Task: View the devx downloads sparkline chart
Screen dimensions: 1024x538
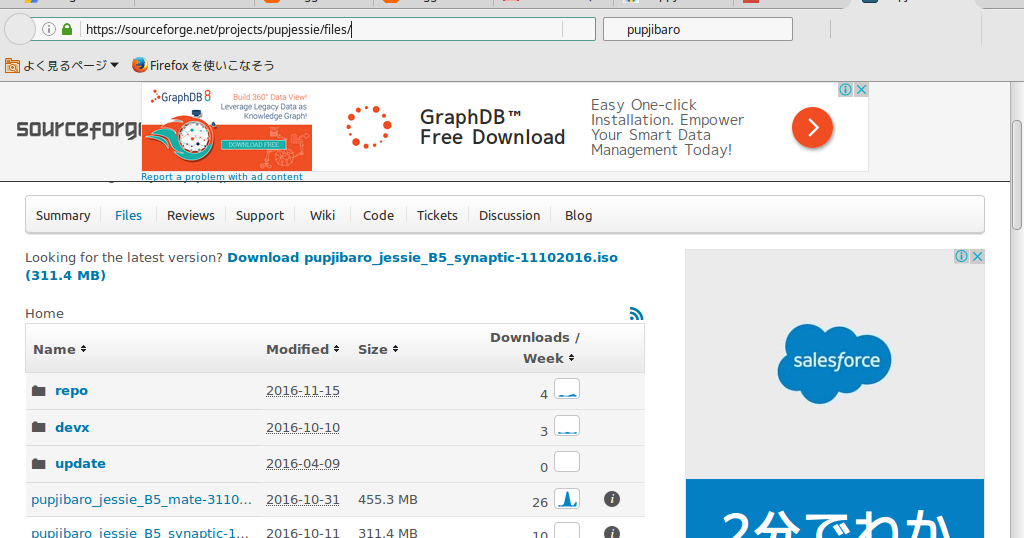Action: tap(567, 426)
